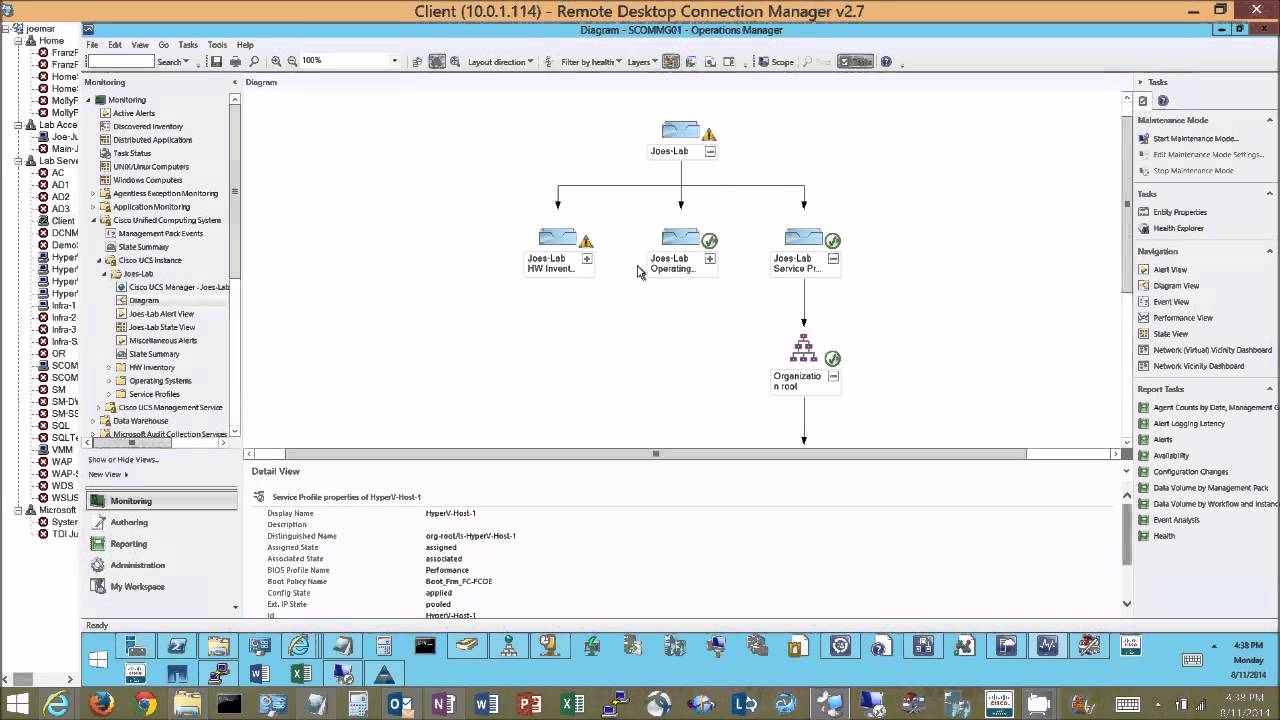Click the magnifier find icon beside print
The width and height of the screenshot is (1280, 720).
(x=254, y=62)
